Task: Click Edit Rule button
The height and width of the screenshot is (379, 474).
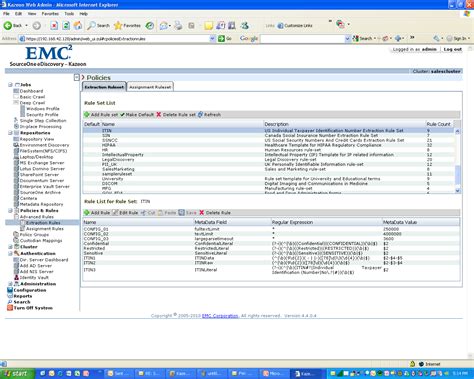Action: pos(125,213)
